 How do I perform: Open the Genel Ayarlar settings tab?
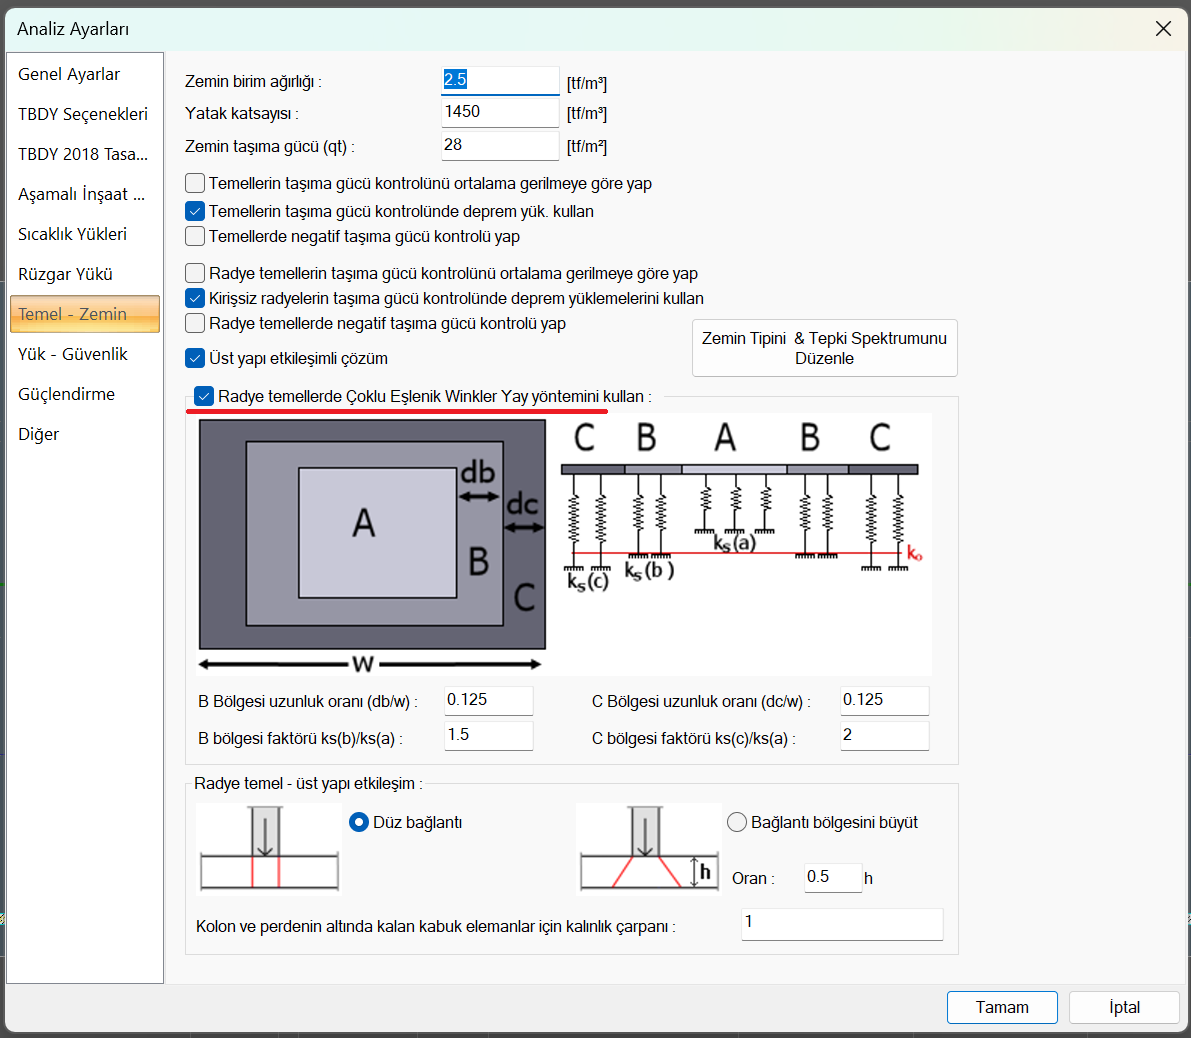click(x=69, y=74)
